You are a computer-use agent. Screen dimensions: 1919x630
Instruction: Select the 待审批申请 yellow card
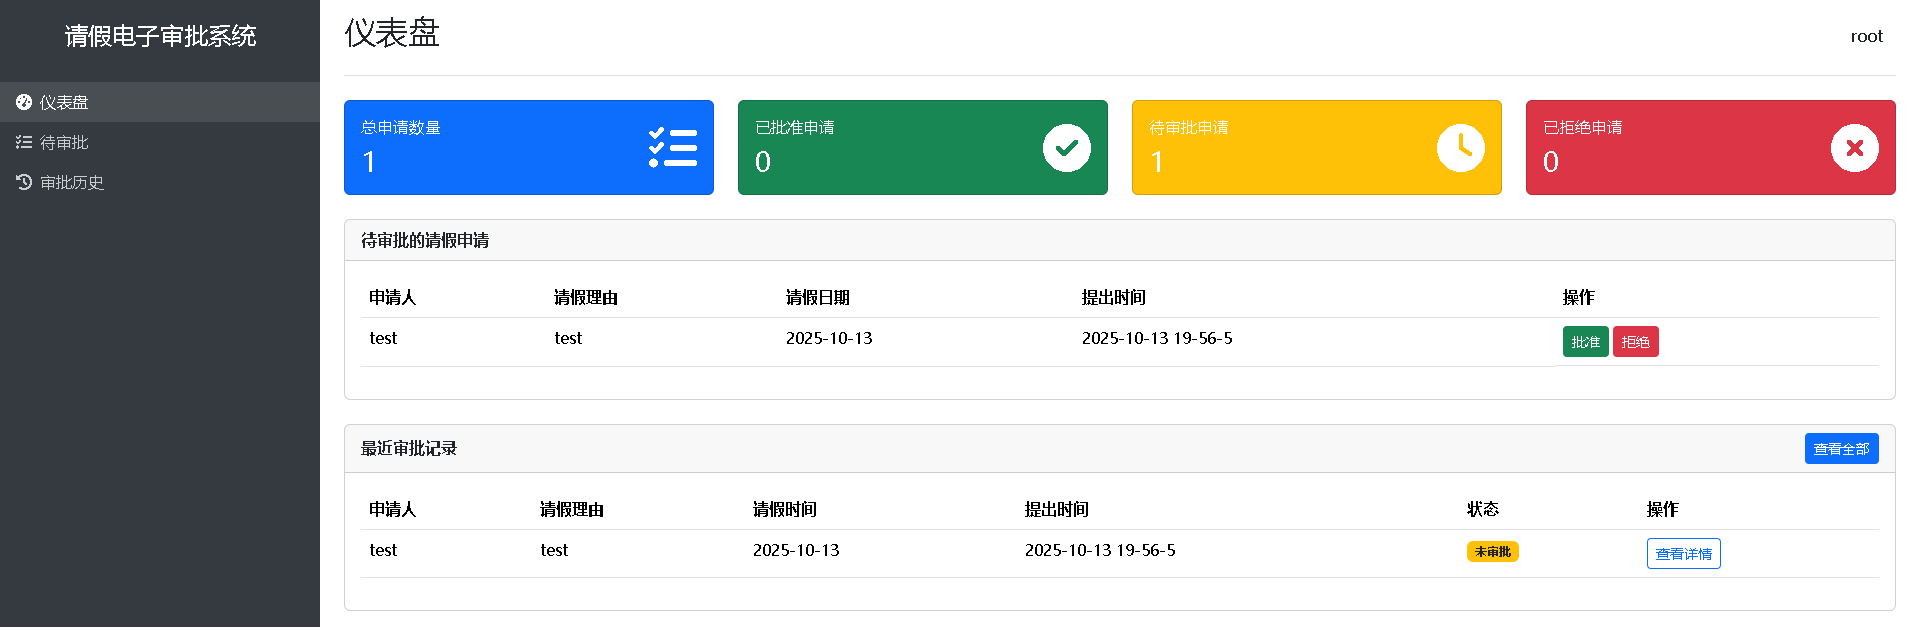(1290, 147)
